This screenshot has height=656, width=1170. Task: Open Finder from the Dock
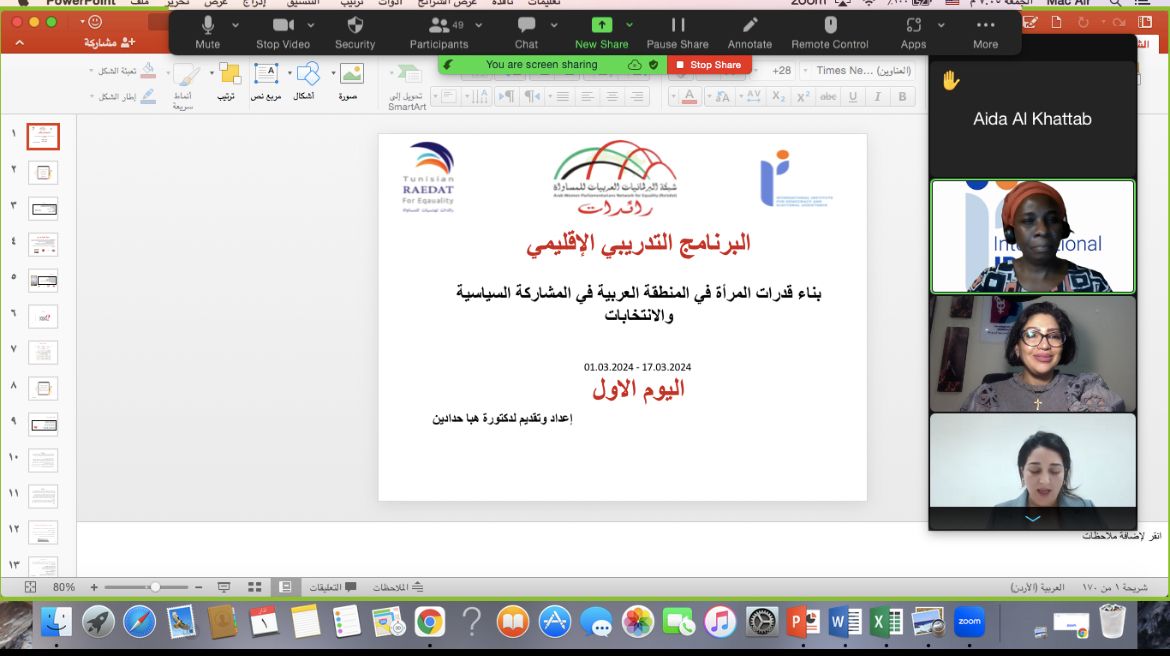[56, 621]
